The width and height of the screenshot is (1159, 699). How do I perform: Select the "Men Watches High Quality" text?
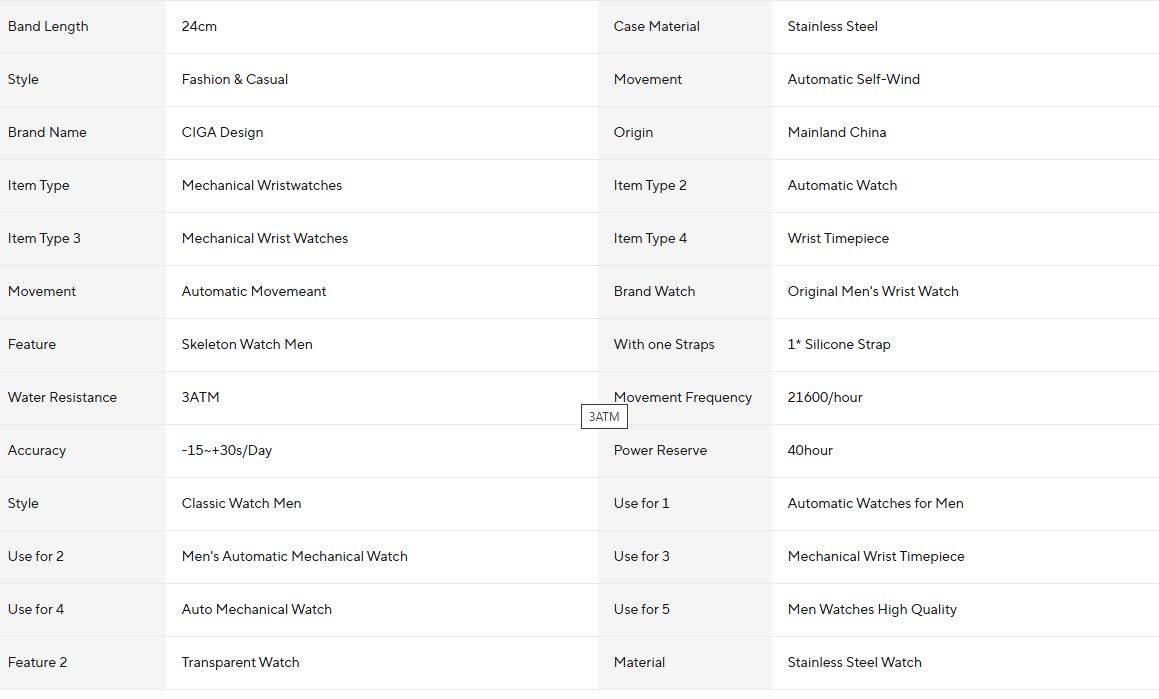coord(872,610)
